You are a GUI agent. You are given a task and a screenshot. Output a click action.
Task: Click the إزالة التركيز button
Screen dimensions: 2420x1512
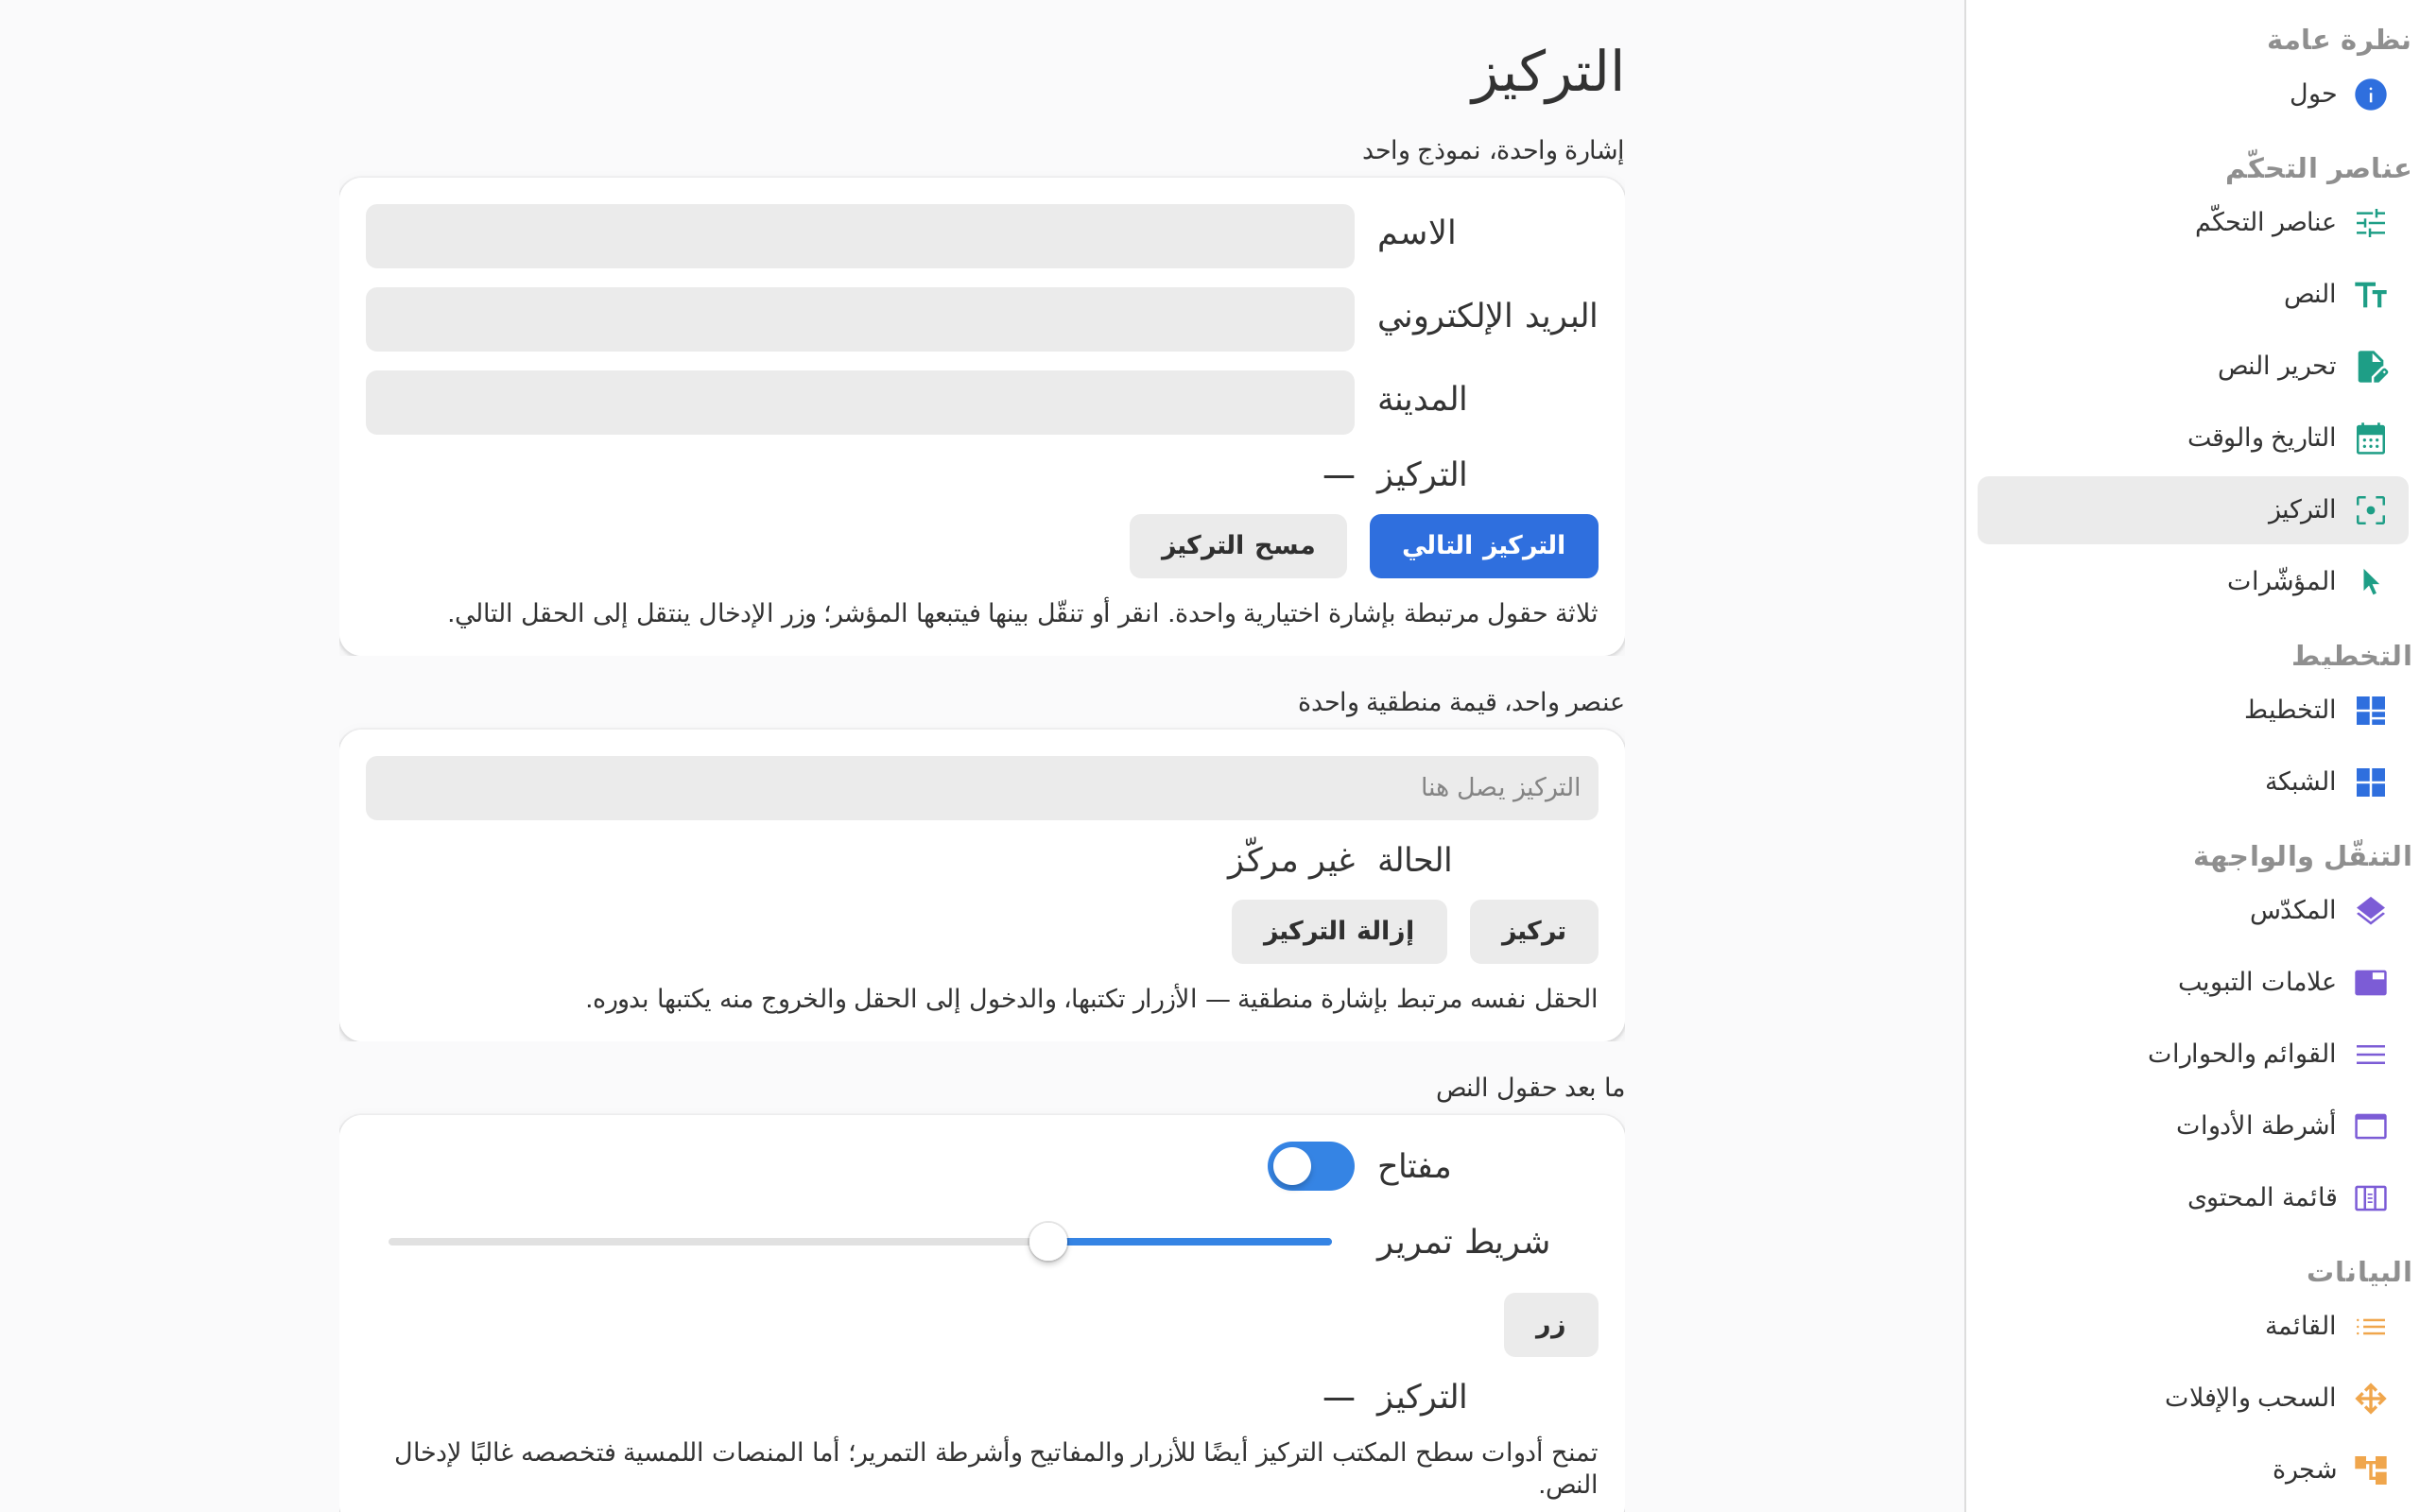coord(1339,932)
